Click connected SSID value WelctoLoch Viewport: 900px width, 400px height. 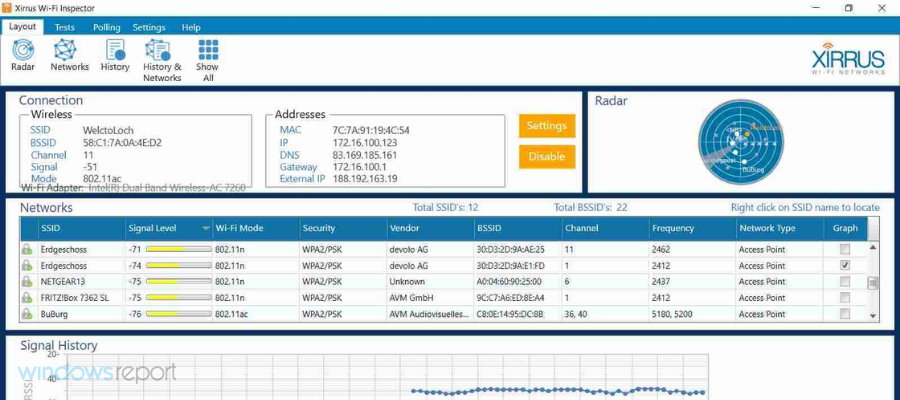(x=108, y=130)
